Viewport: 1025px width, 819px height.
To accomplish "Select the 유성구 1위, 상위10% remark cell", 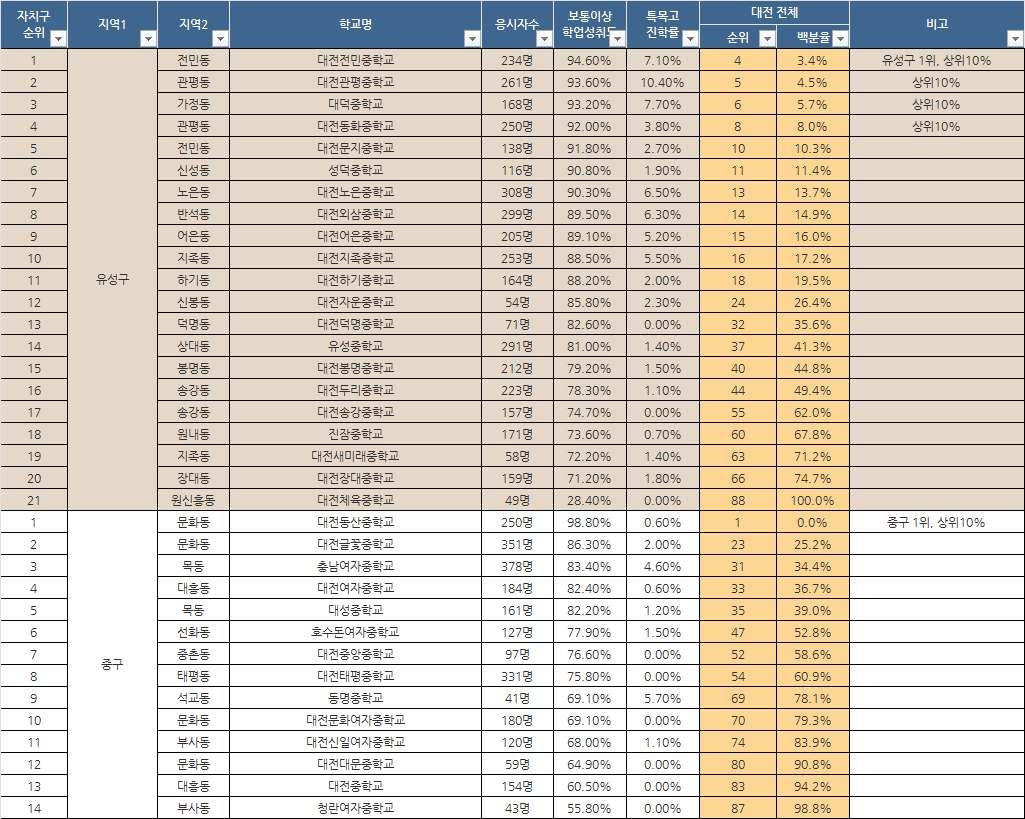I will point(937,60).
